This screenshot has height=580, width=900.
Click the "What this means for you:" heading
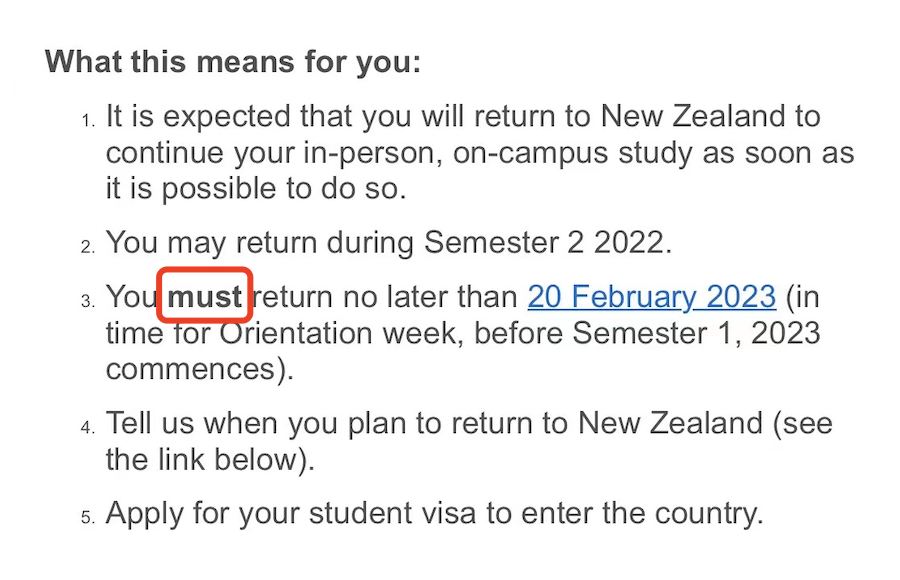[233, 62]
